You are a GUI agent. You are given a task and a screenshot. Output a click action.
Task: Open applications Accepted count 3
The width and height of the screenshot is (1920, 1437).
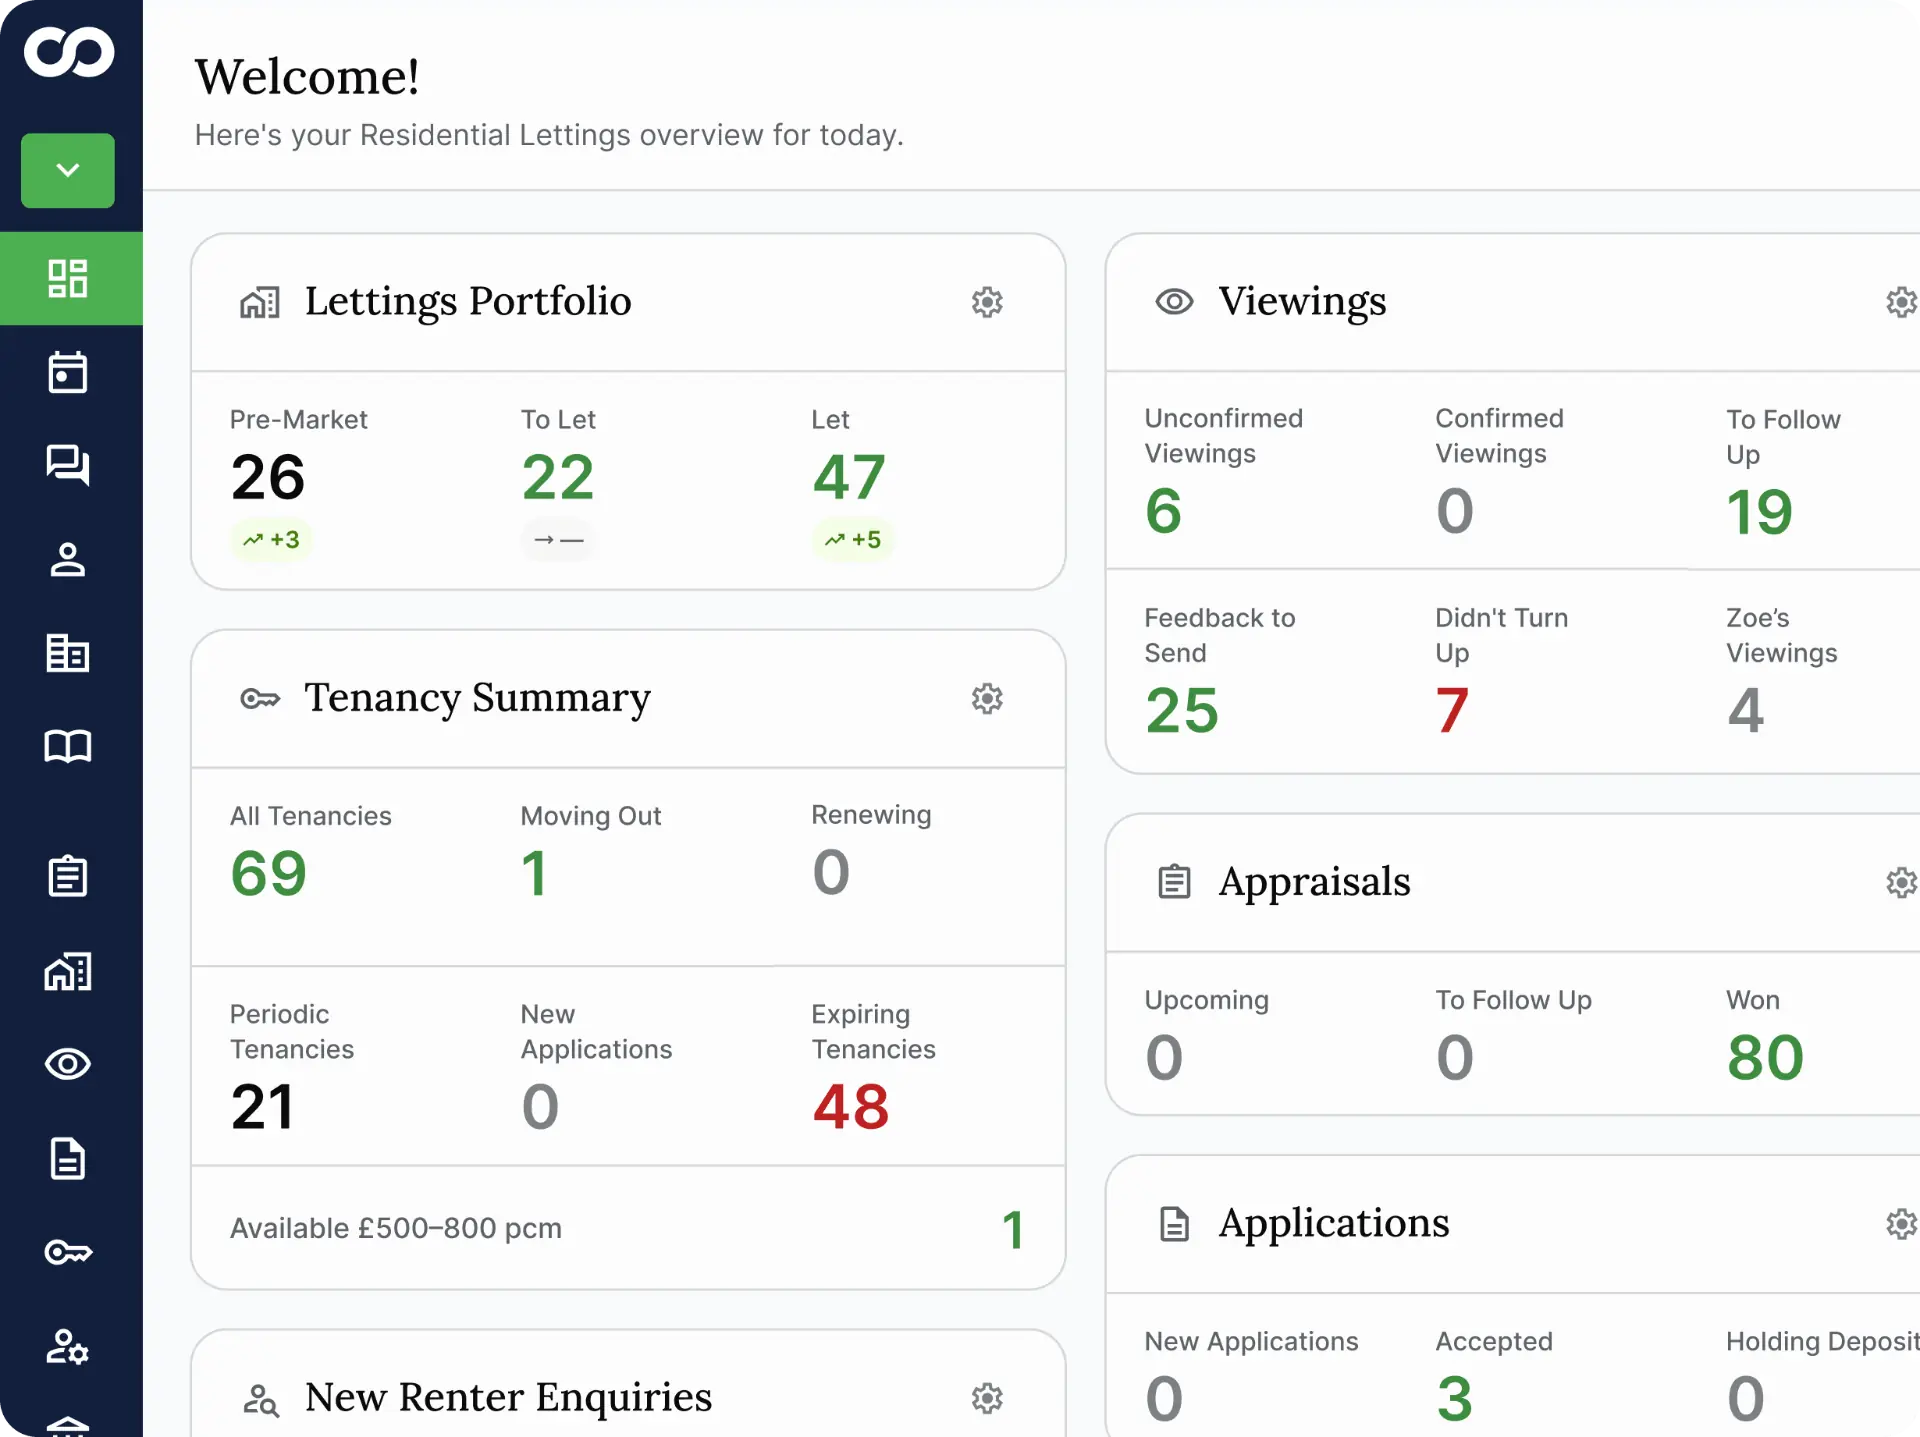pos(1454,1399)
